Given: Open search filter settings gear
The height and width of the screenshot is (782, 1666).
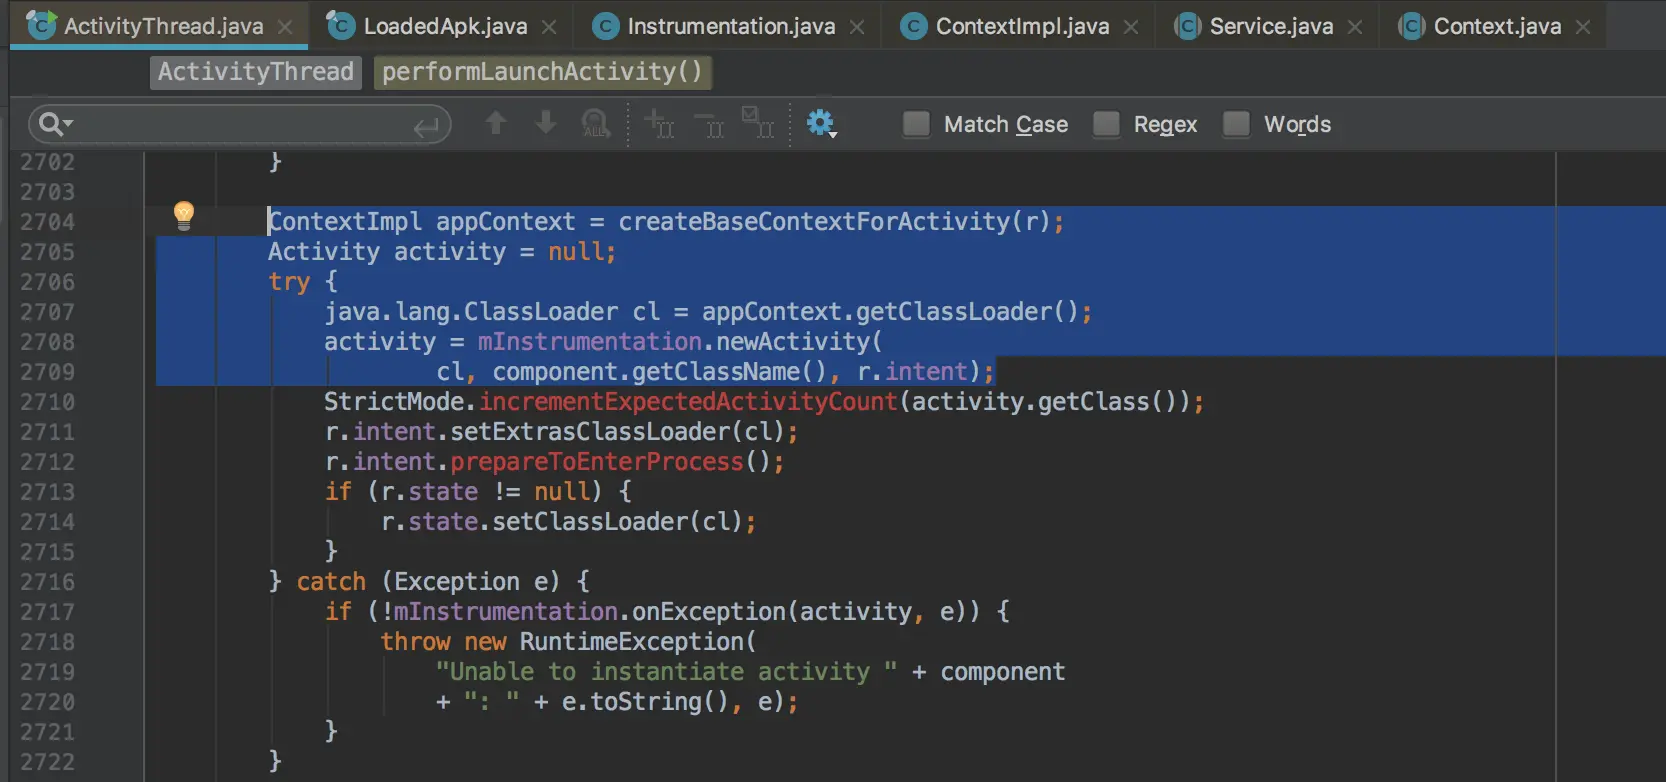Looking at the screenshot, I should coord(821,123).
